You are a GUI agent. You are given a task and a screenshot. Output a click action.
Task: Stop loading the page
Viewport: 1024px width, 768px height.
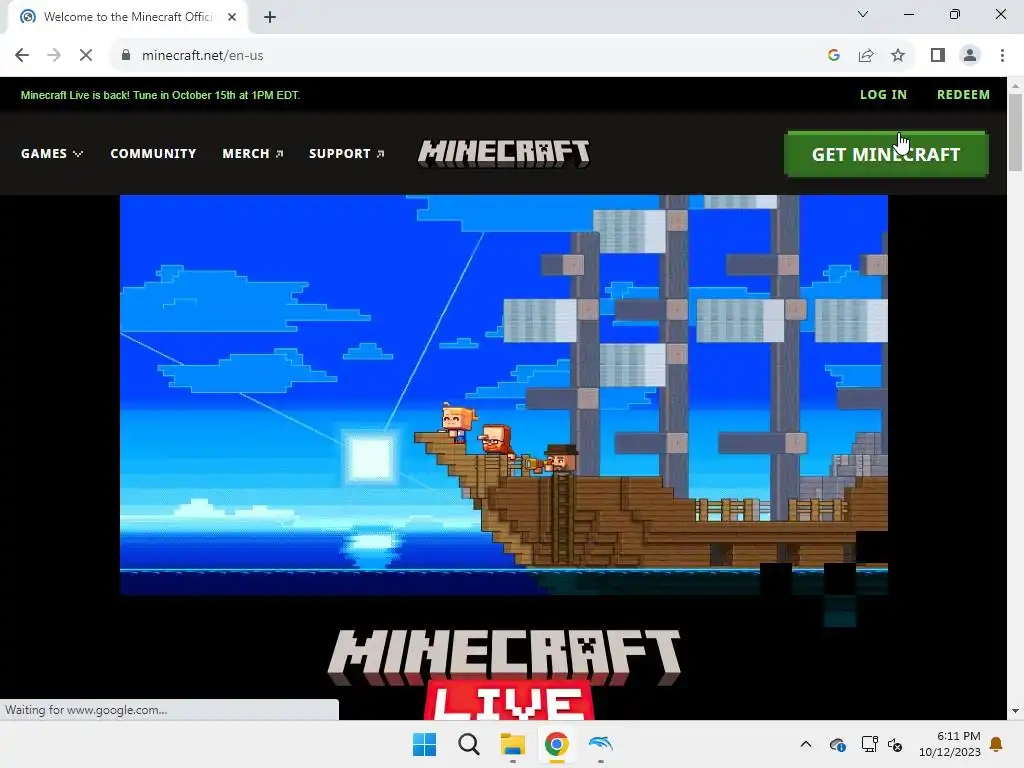click(86, 56)
